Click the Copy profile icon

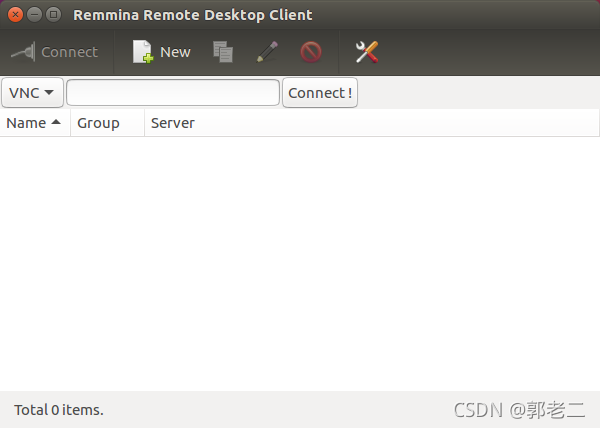pyautogui.click(x=223, y=52)
